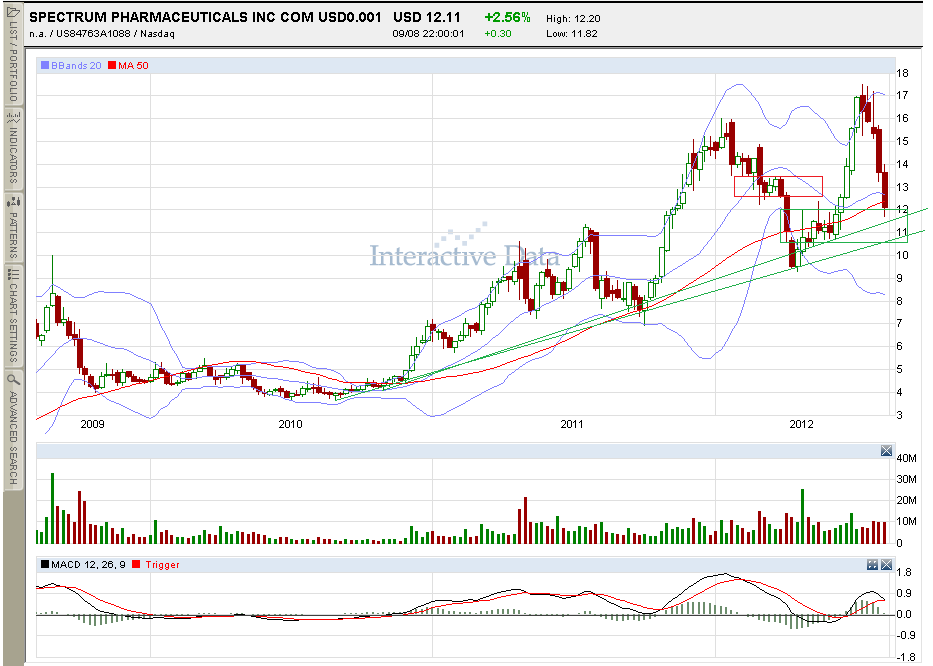Click the BBands 20 blue legend swatch
This screenshot has height=666, width=933.
[x=45, y=65]
